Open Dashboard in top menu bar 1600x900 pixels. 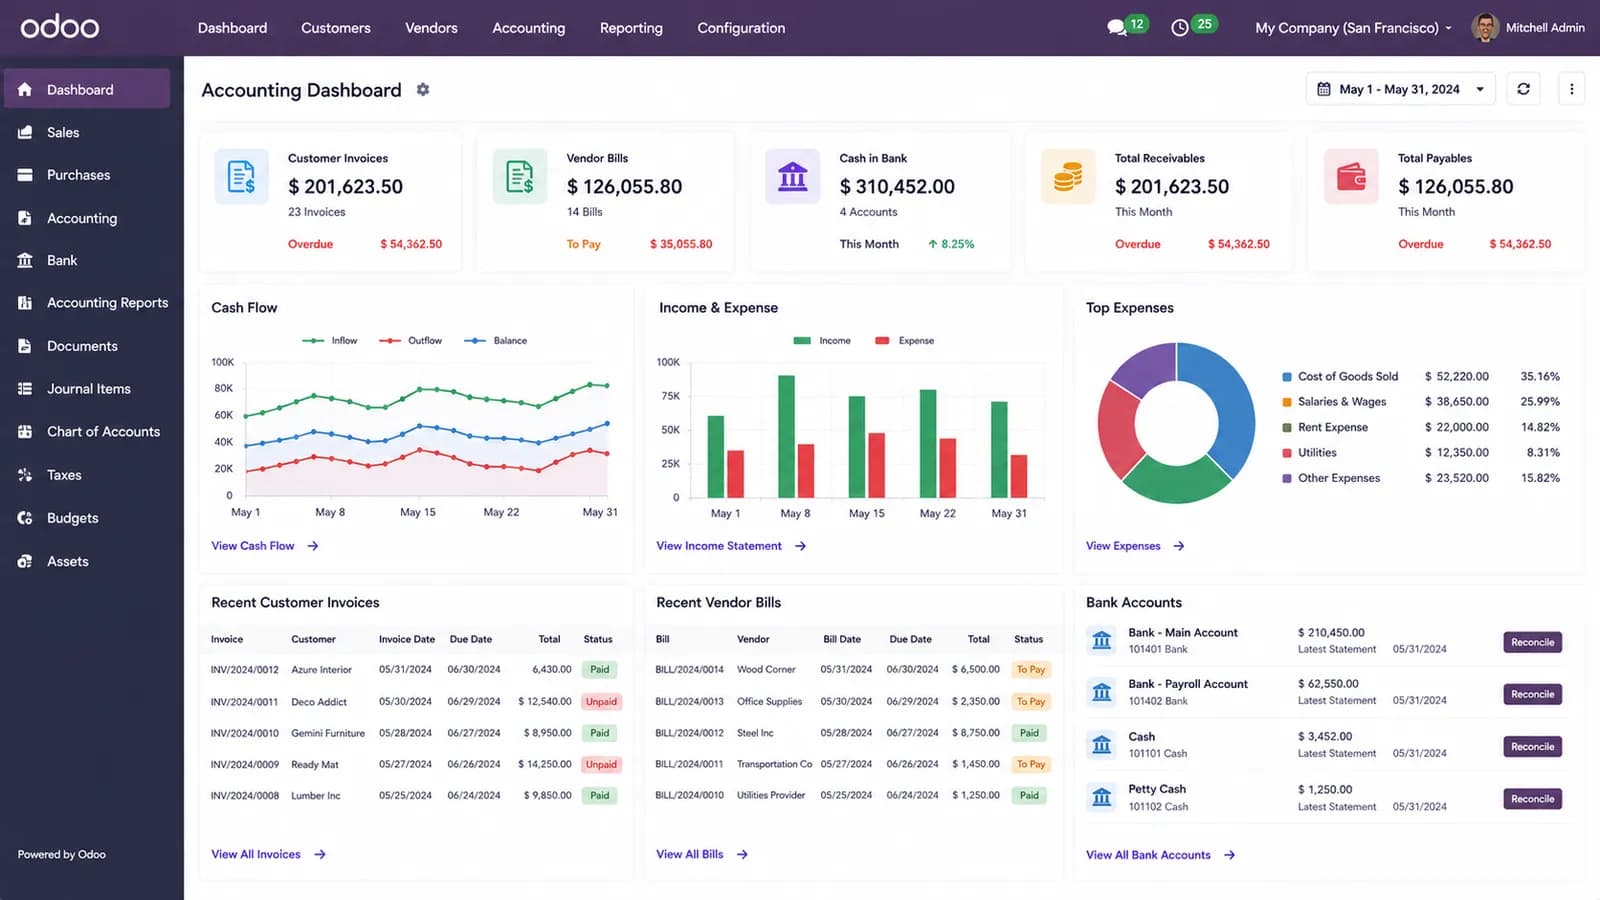pyautogui.click(x=232, y=28)
